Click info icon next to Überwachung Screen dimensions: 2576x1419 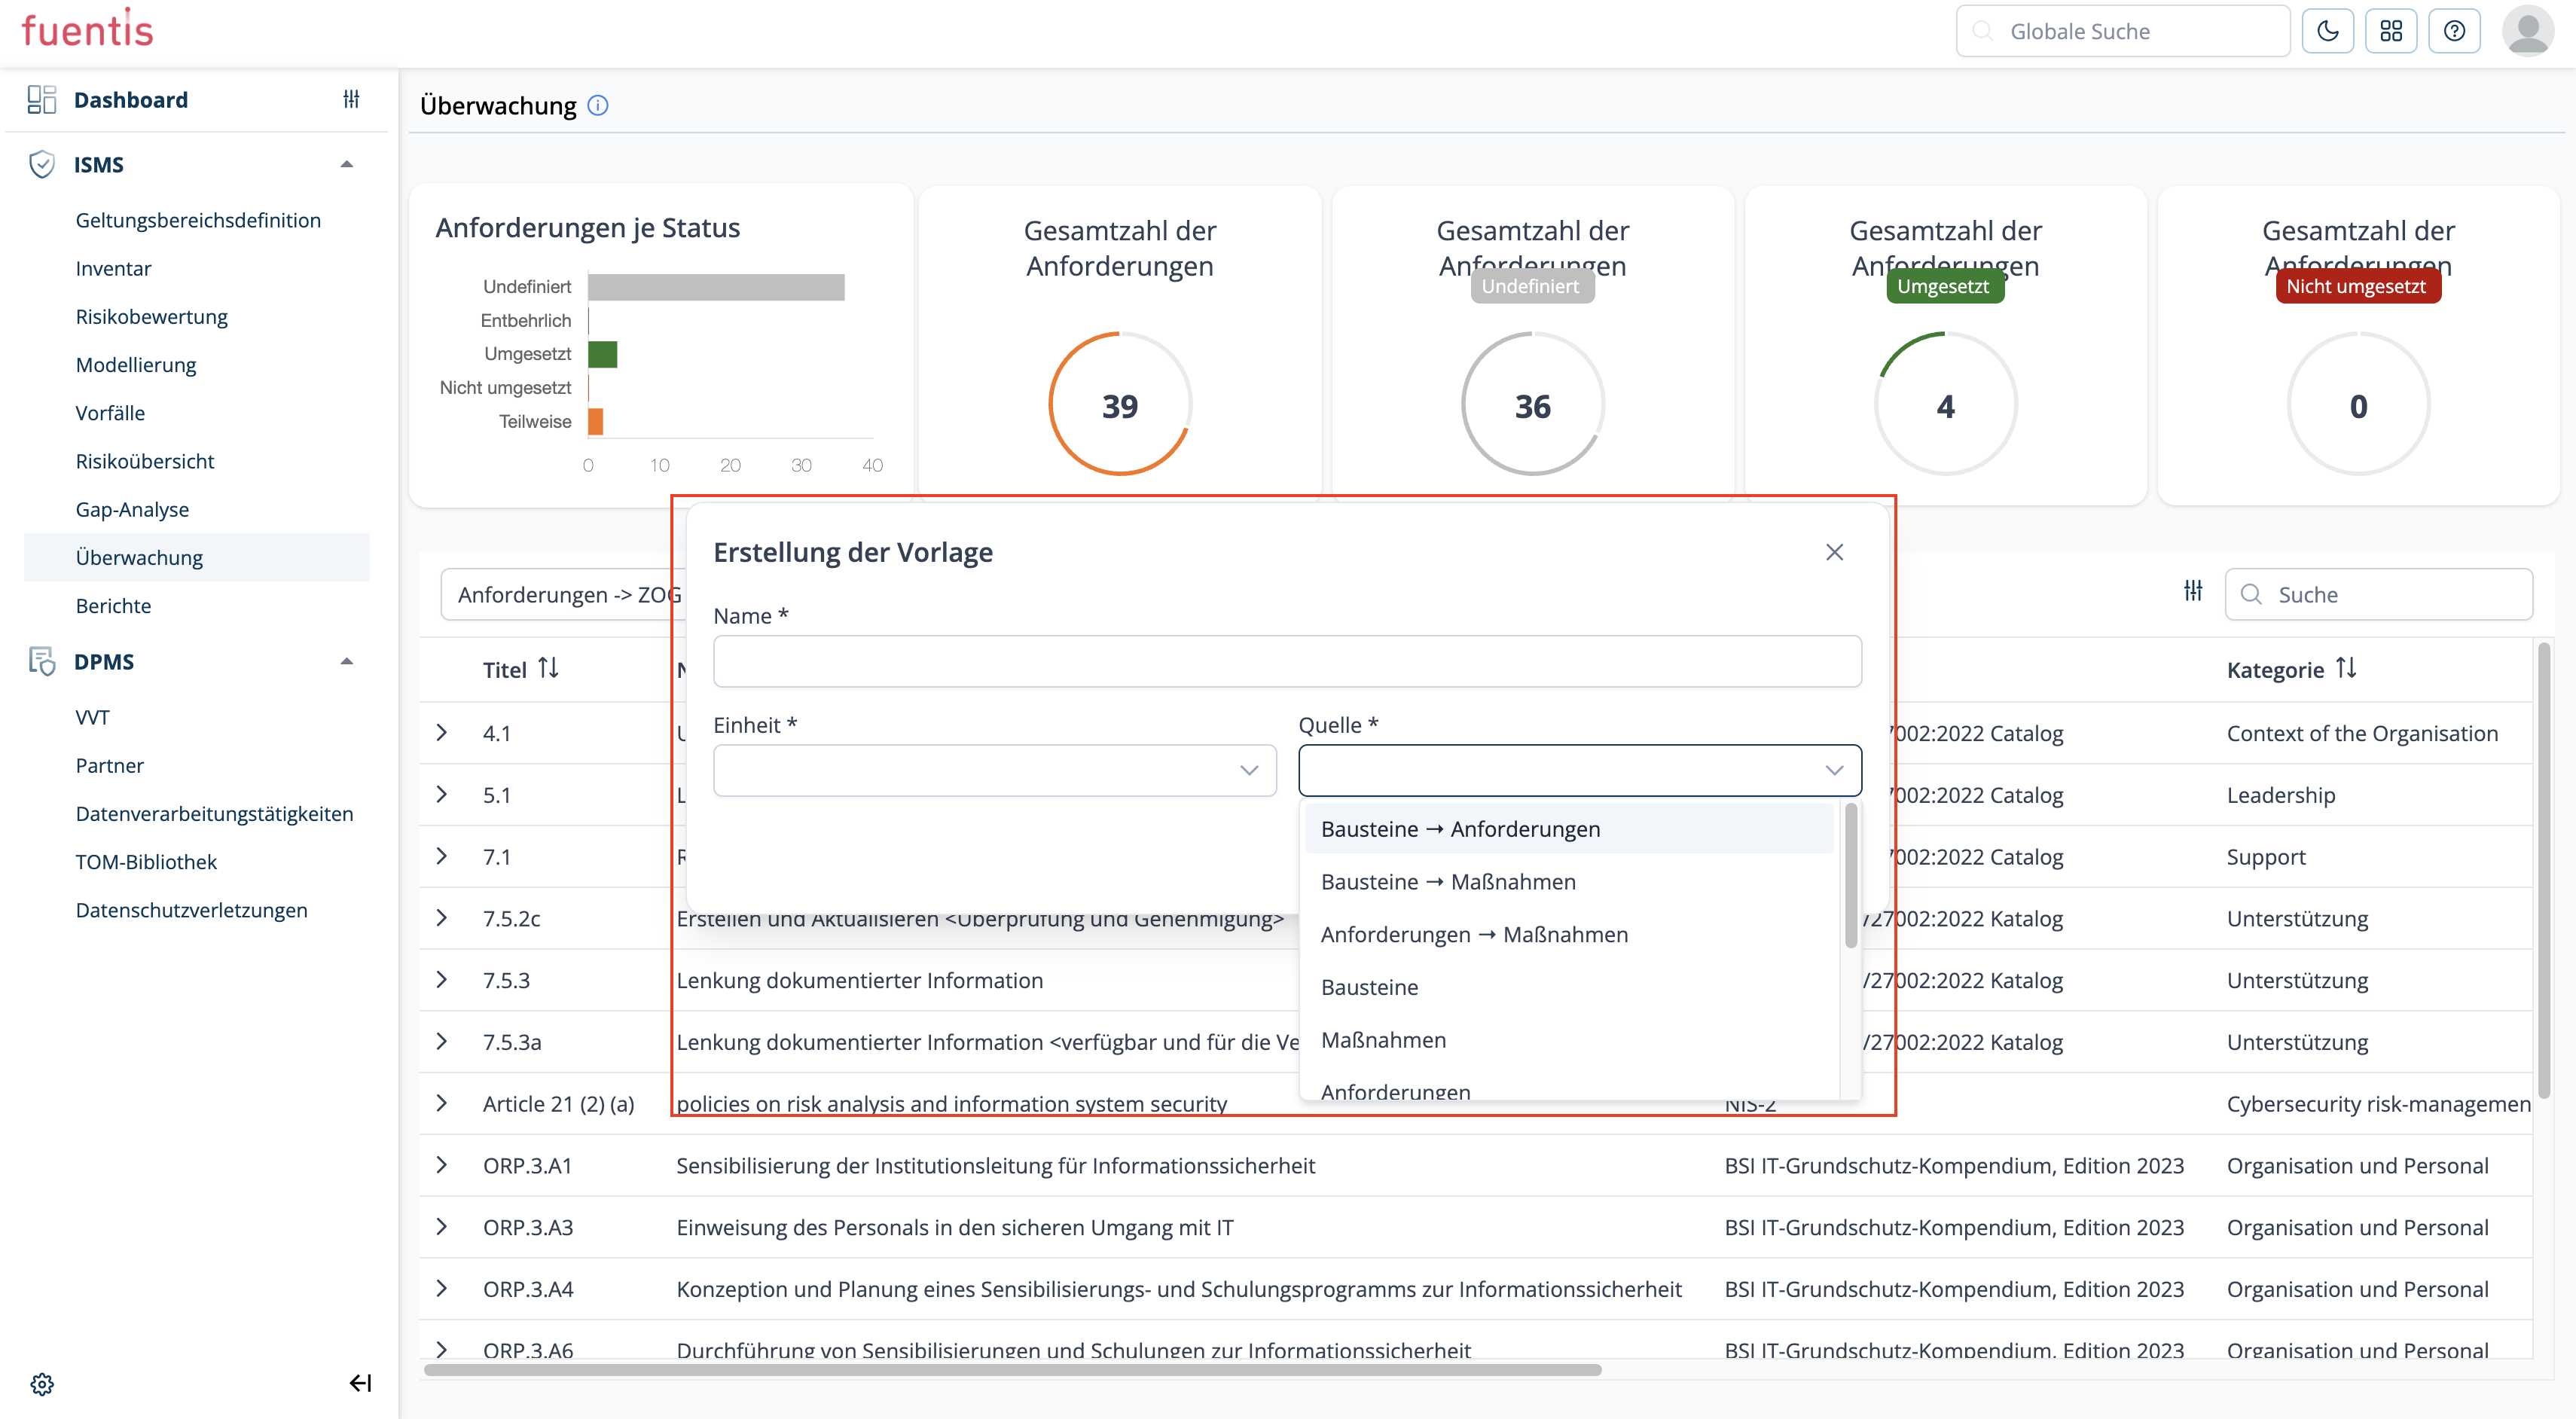(x=598, y=105)
